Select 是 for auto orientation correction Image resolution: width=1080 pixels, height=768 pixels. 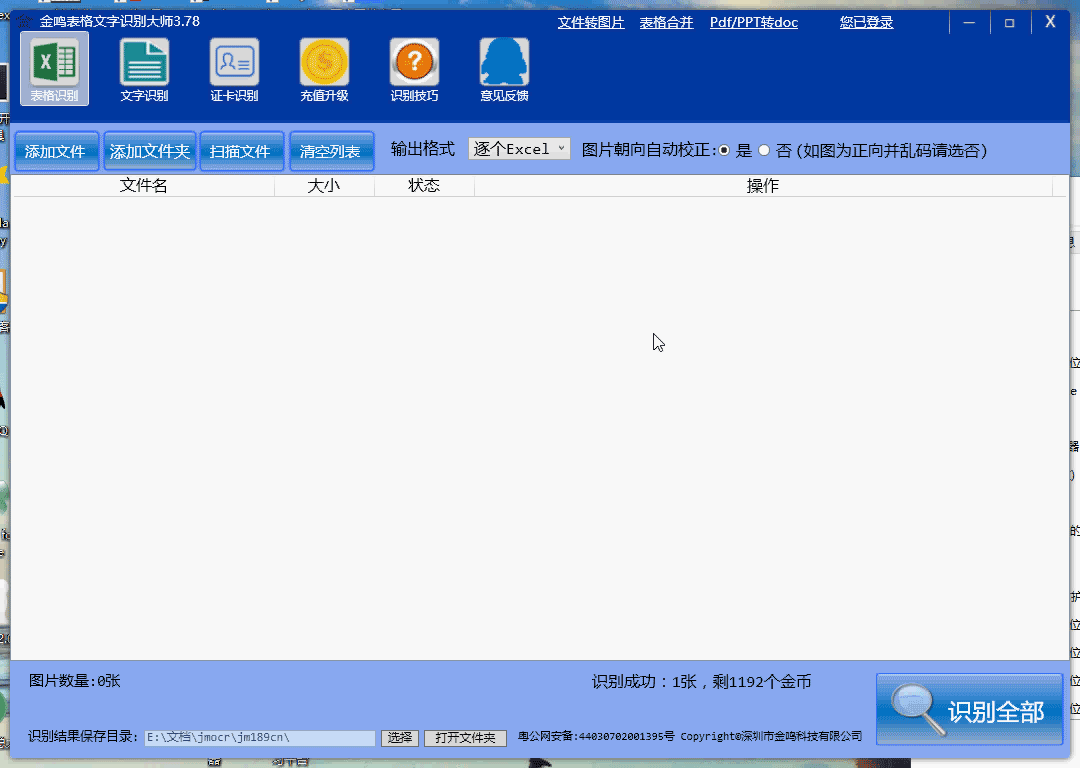[x=725, y=150]
